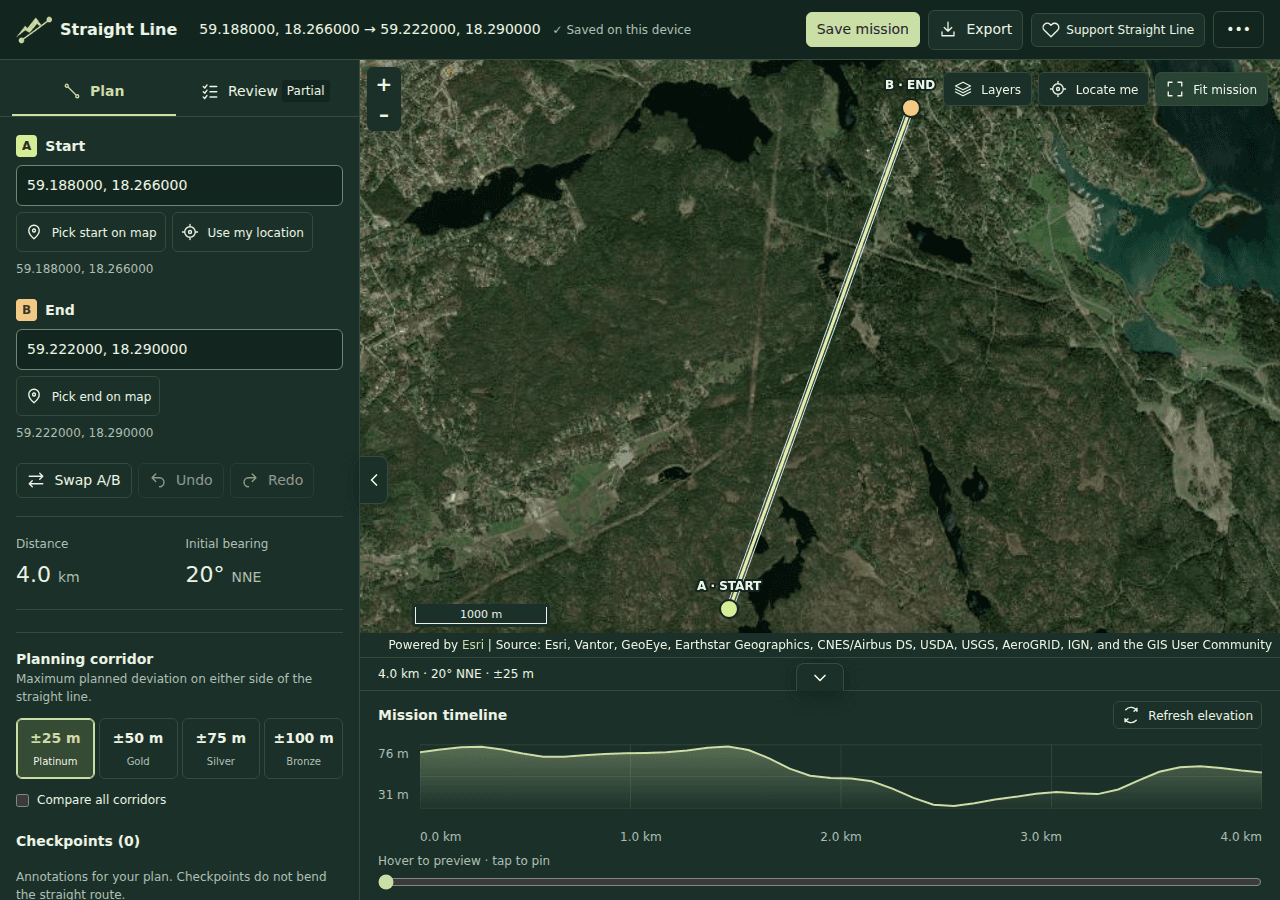Click the 4.0 km distance value
The image size is (1280, 900).
[48, 574]
